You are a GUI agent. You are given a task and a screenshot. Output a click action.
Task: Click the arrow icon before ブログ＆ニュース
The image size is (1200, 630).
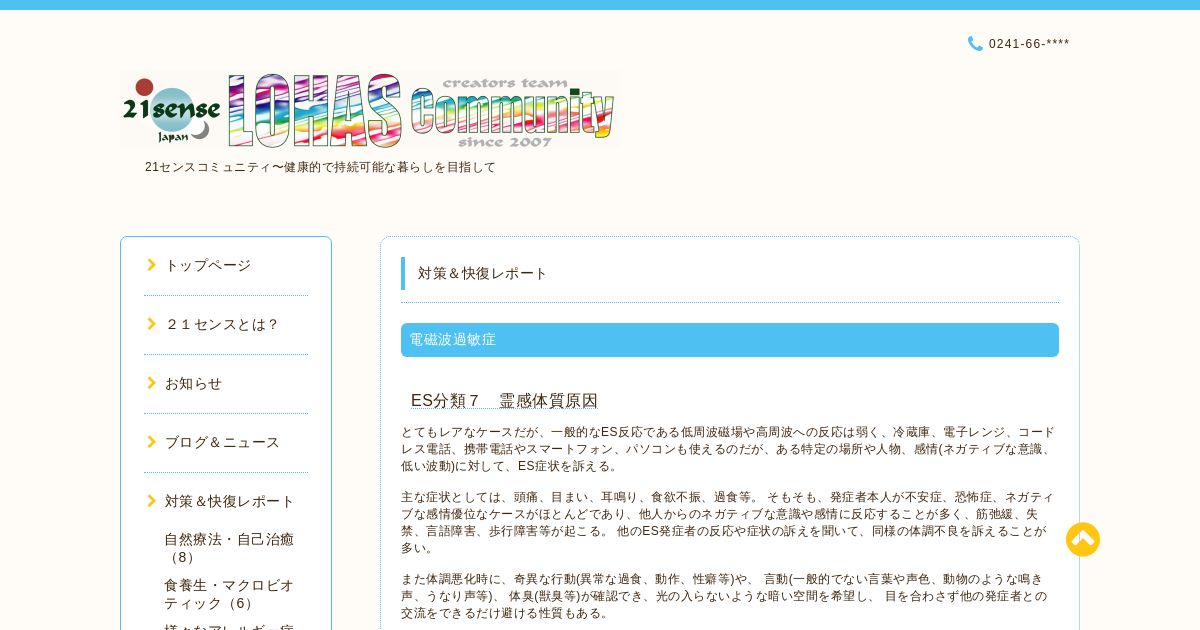coord(152,442)
